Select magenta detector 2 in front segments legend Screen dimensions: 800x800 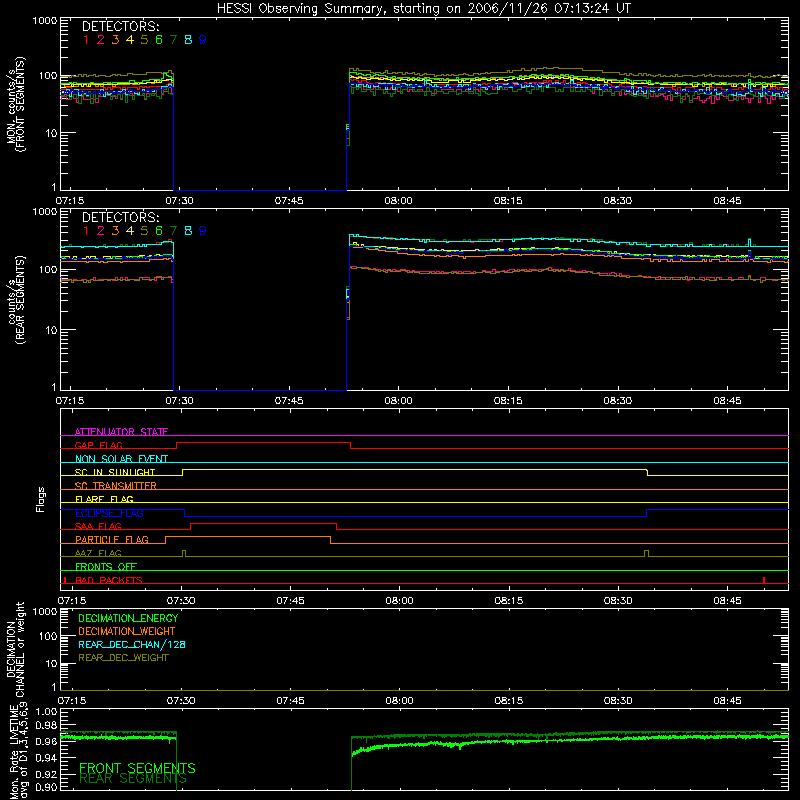point(101,40)
